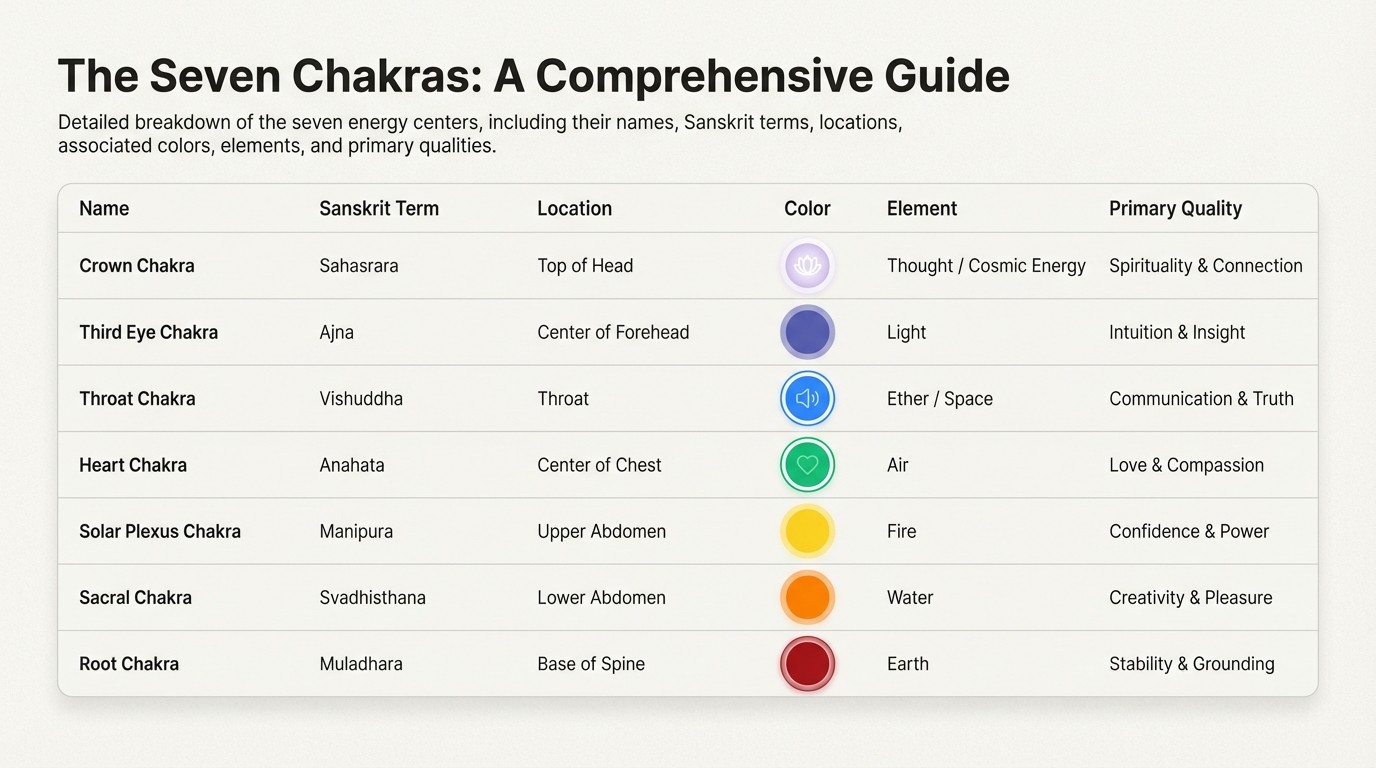Select the yellow Solar Plexus color circle
Viewport: 1376px width, 768px height.
(807, 531)
